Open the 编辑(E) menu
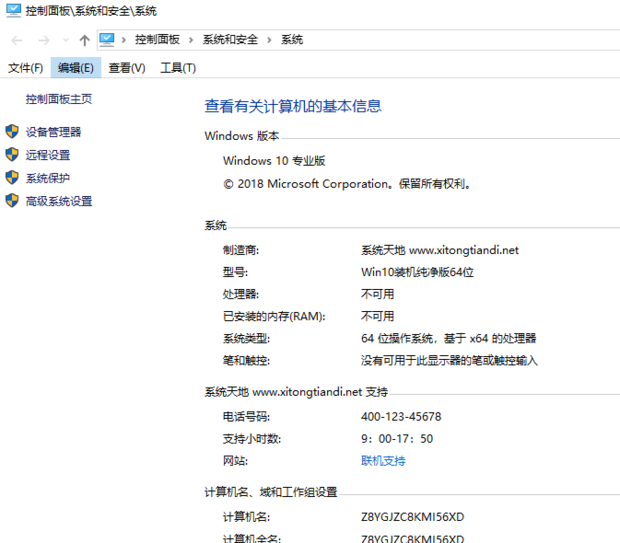This screenshot has width=620, height=543. tap(76, 68)
